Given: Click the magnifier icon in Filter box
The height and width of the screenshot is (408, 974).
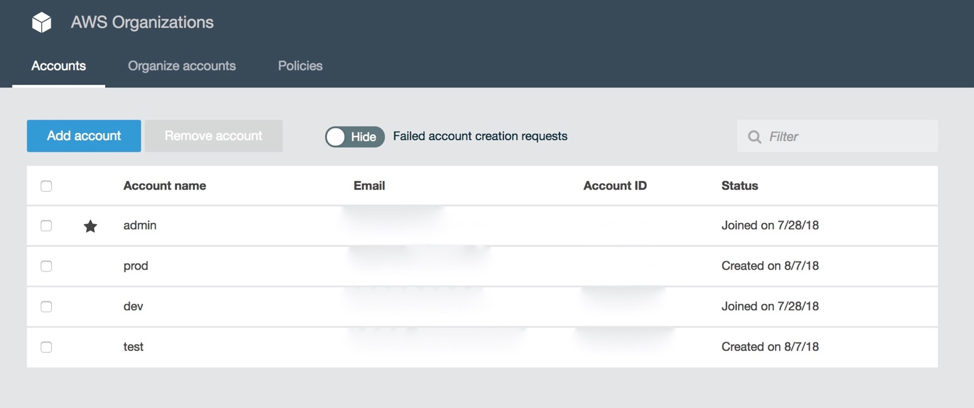Looking at the screenshot, I should point(755,137).
